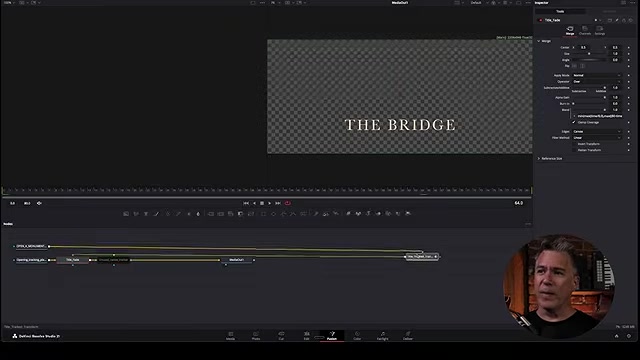Click the current frame field showing 64.0
The width and height of the screenshot is (640, 360).
click(518, 203)
